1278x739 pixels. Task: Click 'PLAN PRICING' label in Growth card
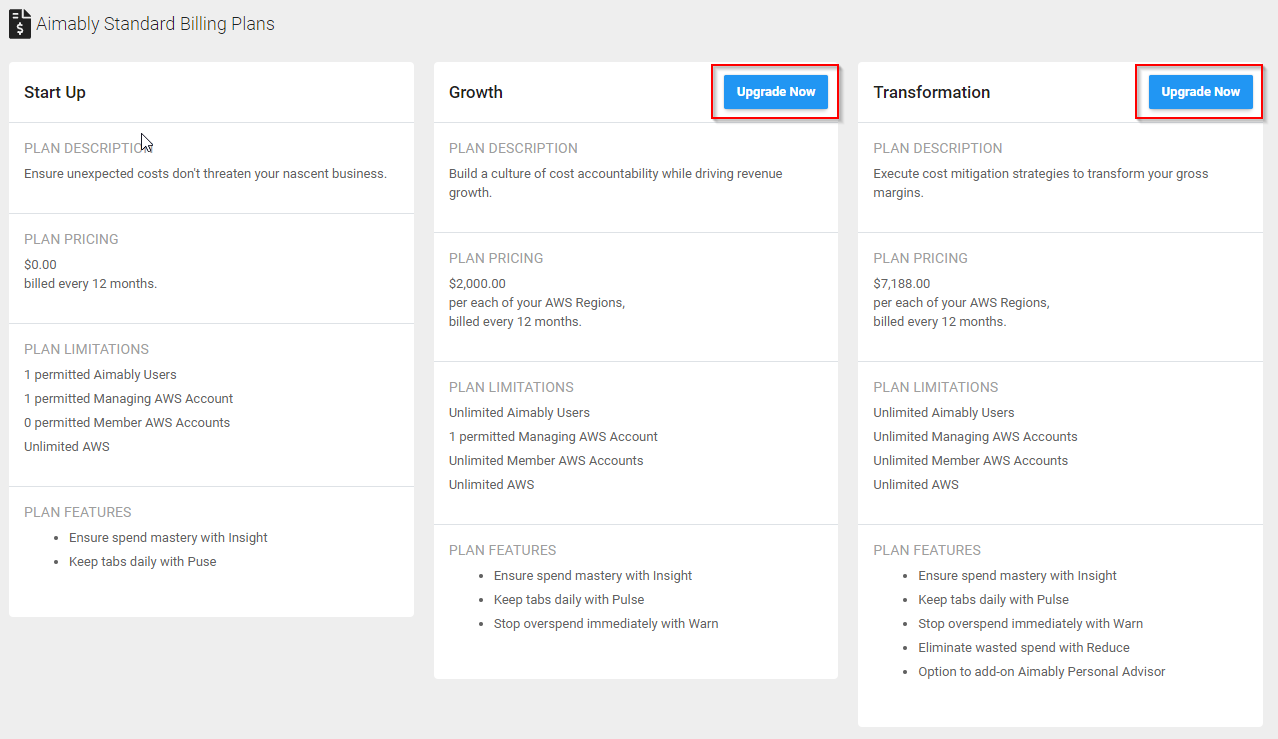(x=496, y=259)
